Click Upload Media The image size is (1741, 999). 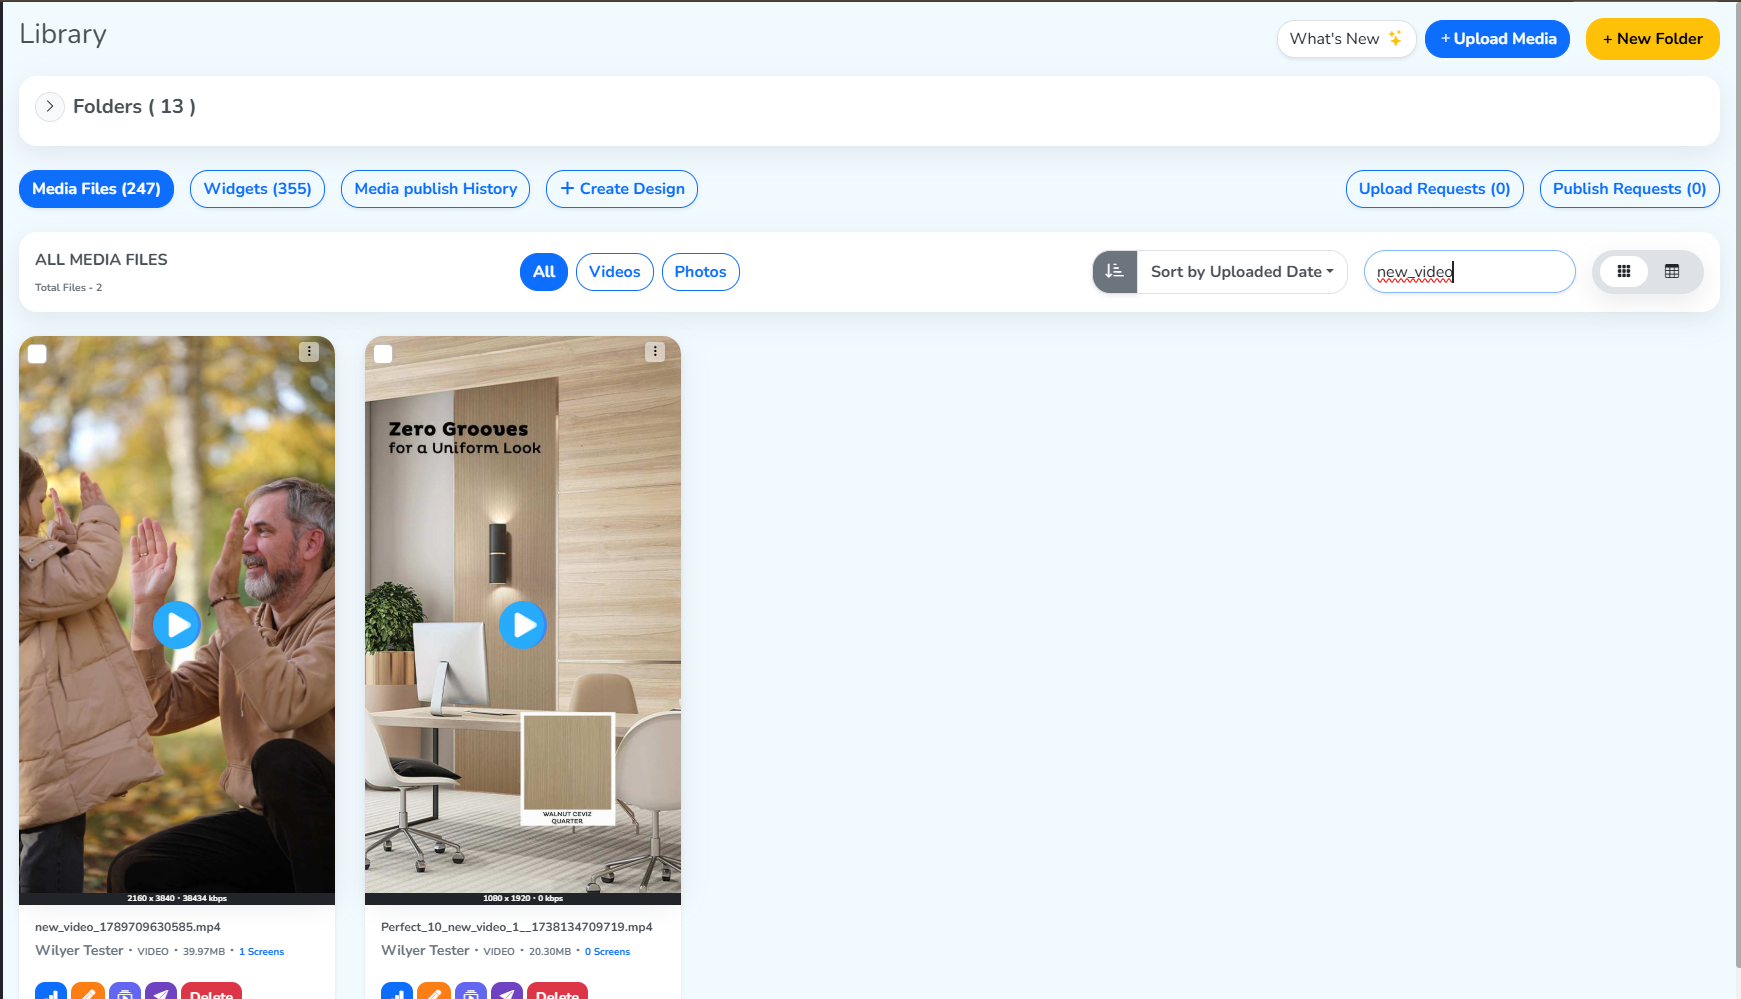coord(1497,39)
